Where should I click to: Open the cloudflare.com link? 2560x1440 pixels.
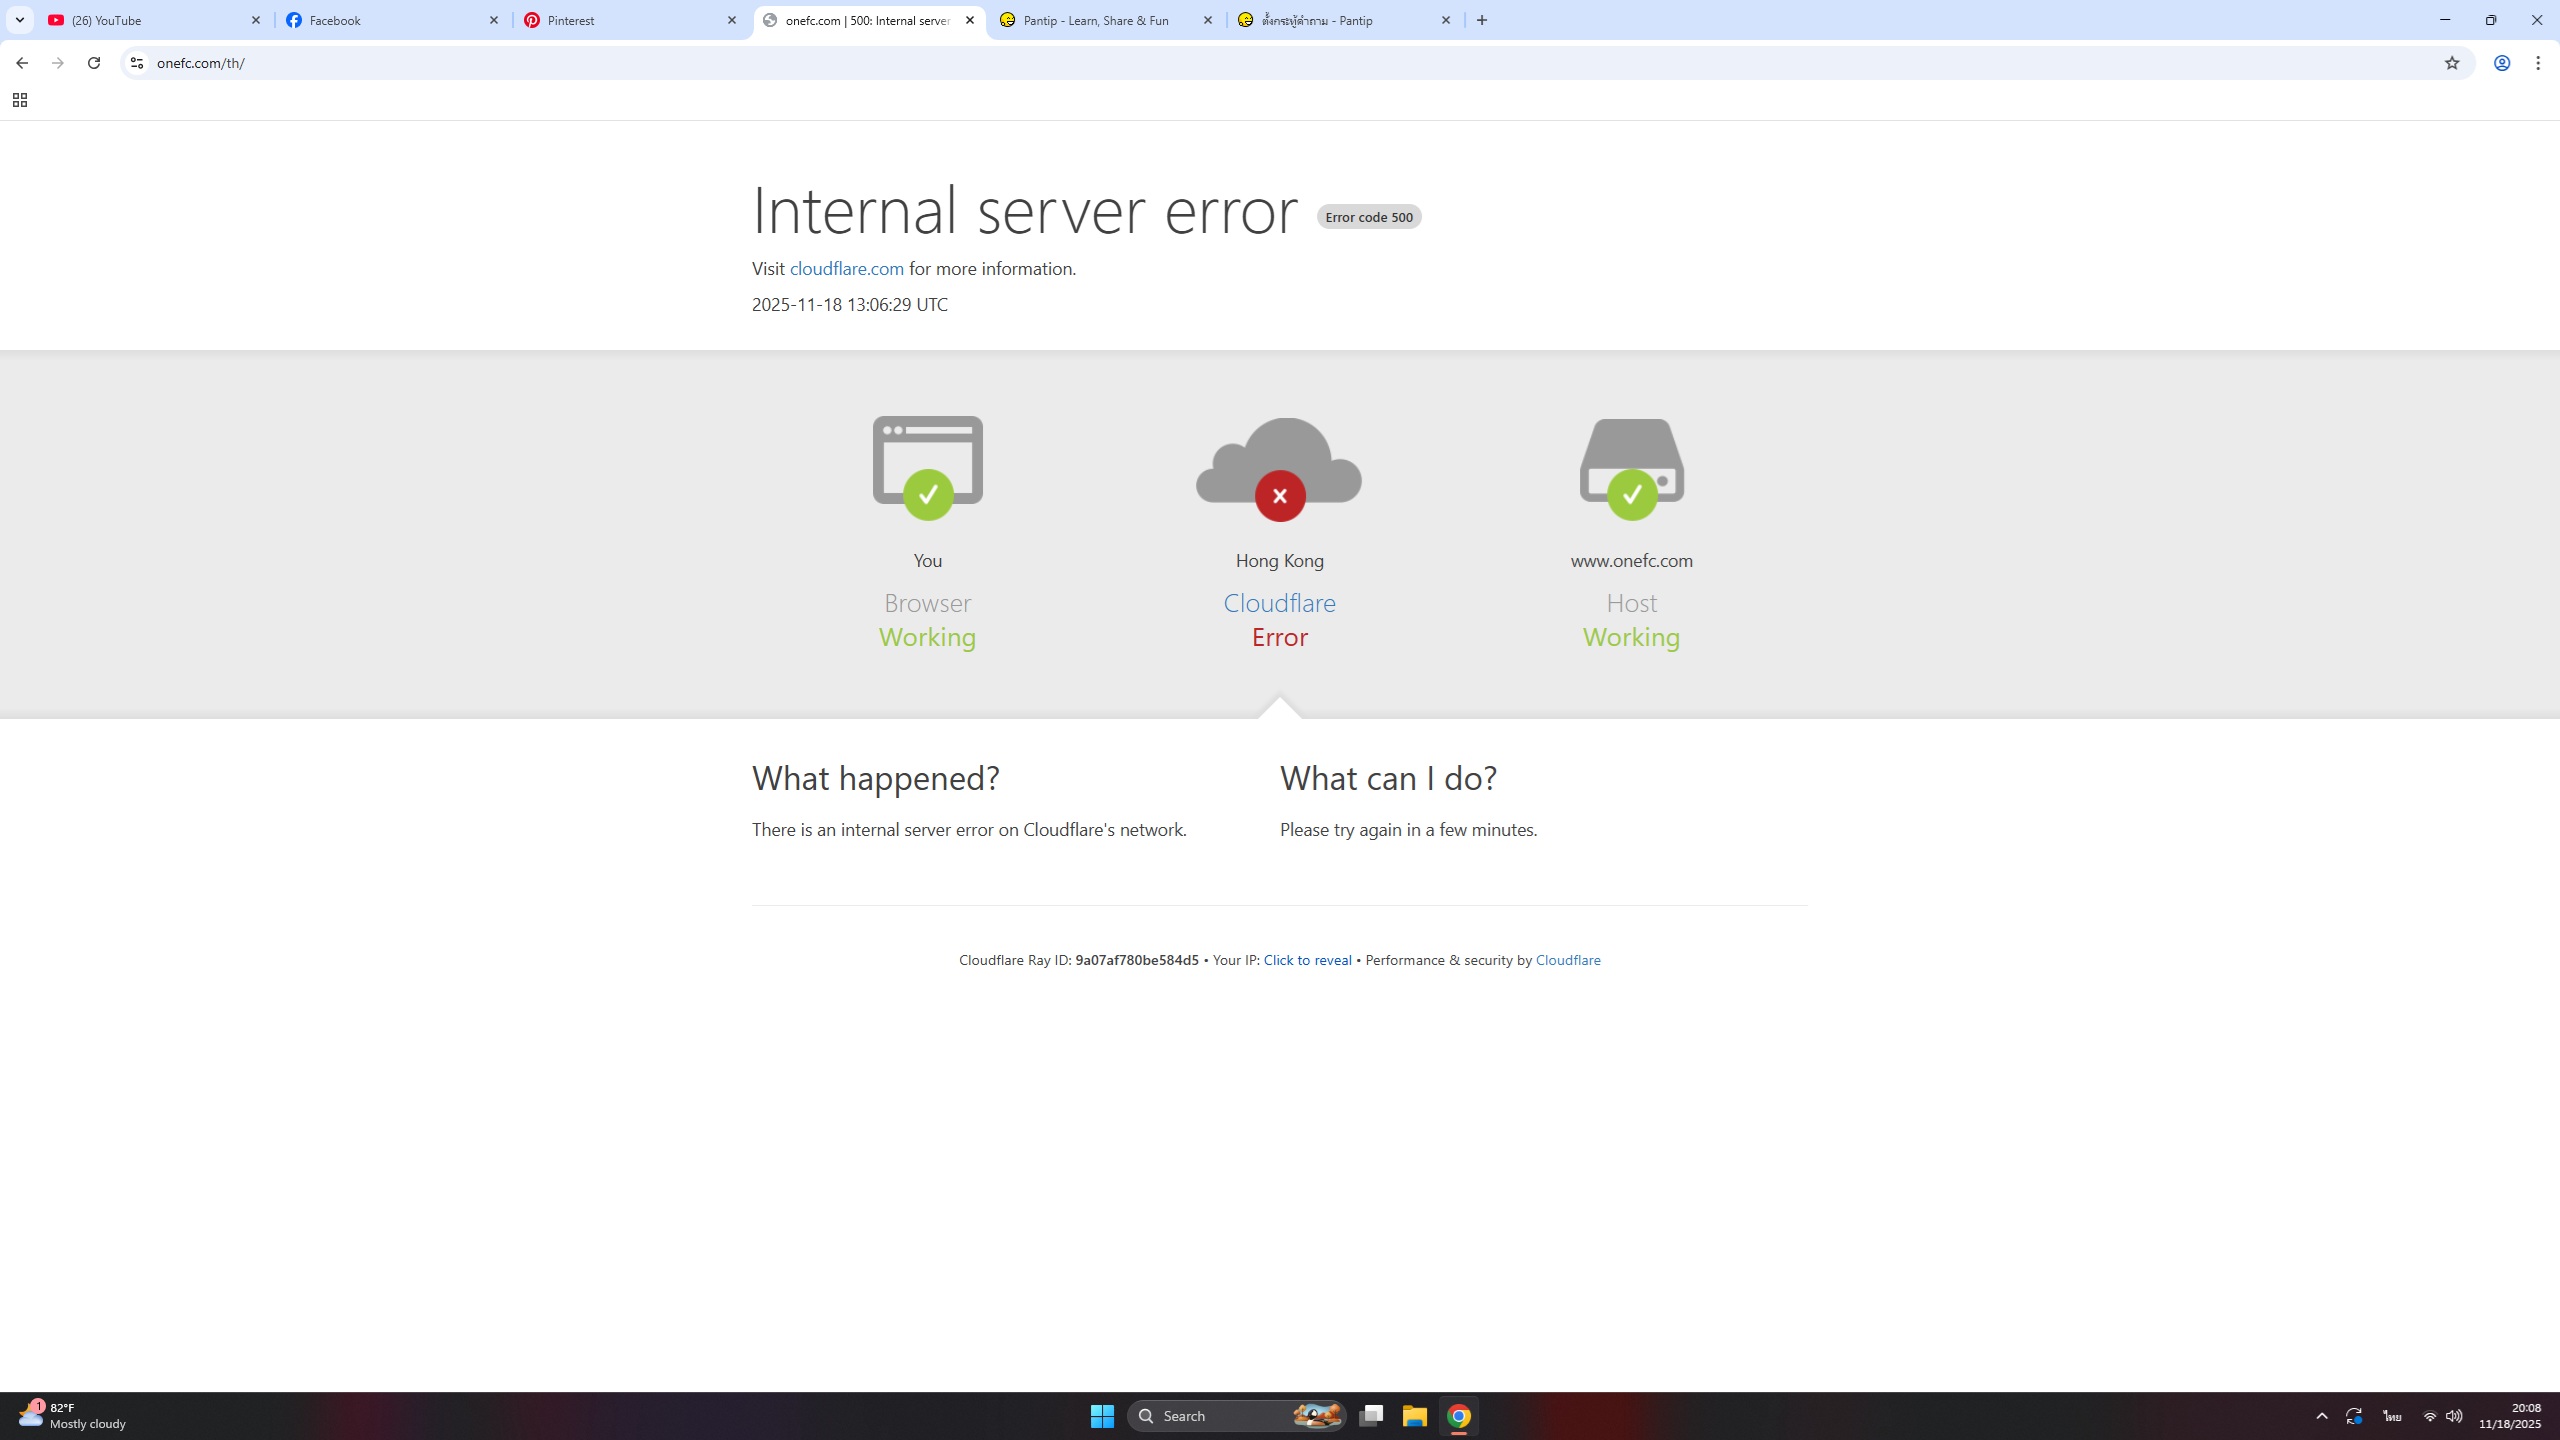click(x=846, y=269)
